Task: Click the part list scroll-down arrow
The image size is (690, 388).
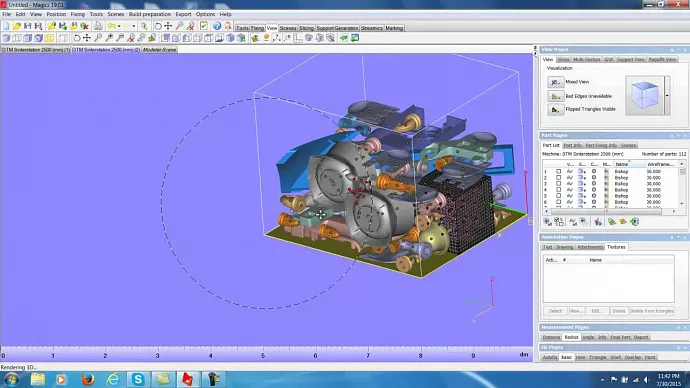Action: tap(682, 204)
